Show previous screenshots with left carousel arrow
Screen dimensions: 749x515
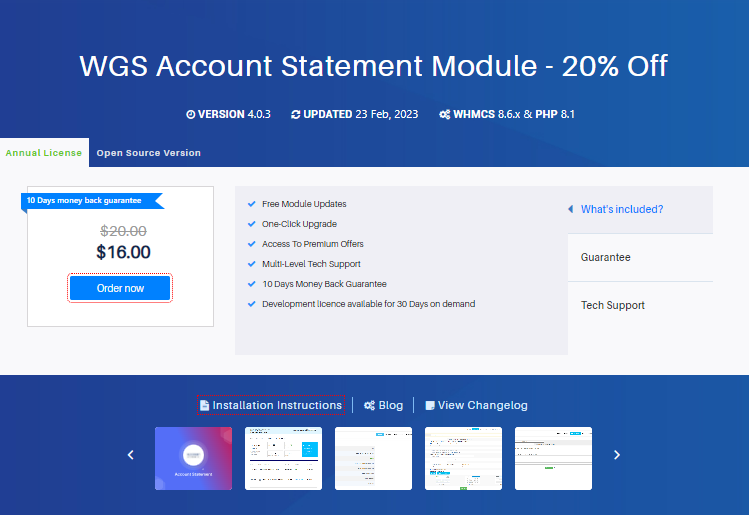pyautogui.click(x=130, y=455)
